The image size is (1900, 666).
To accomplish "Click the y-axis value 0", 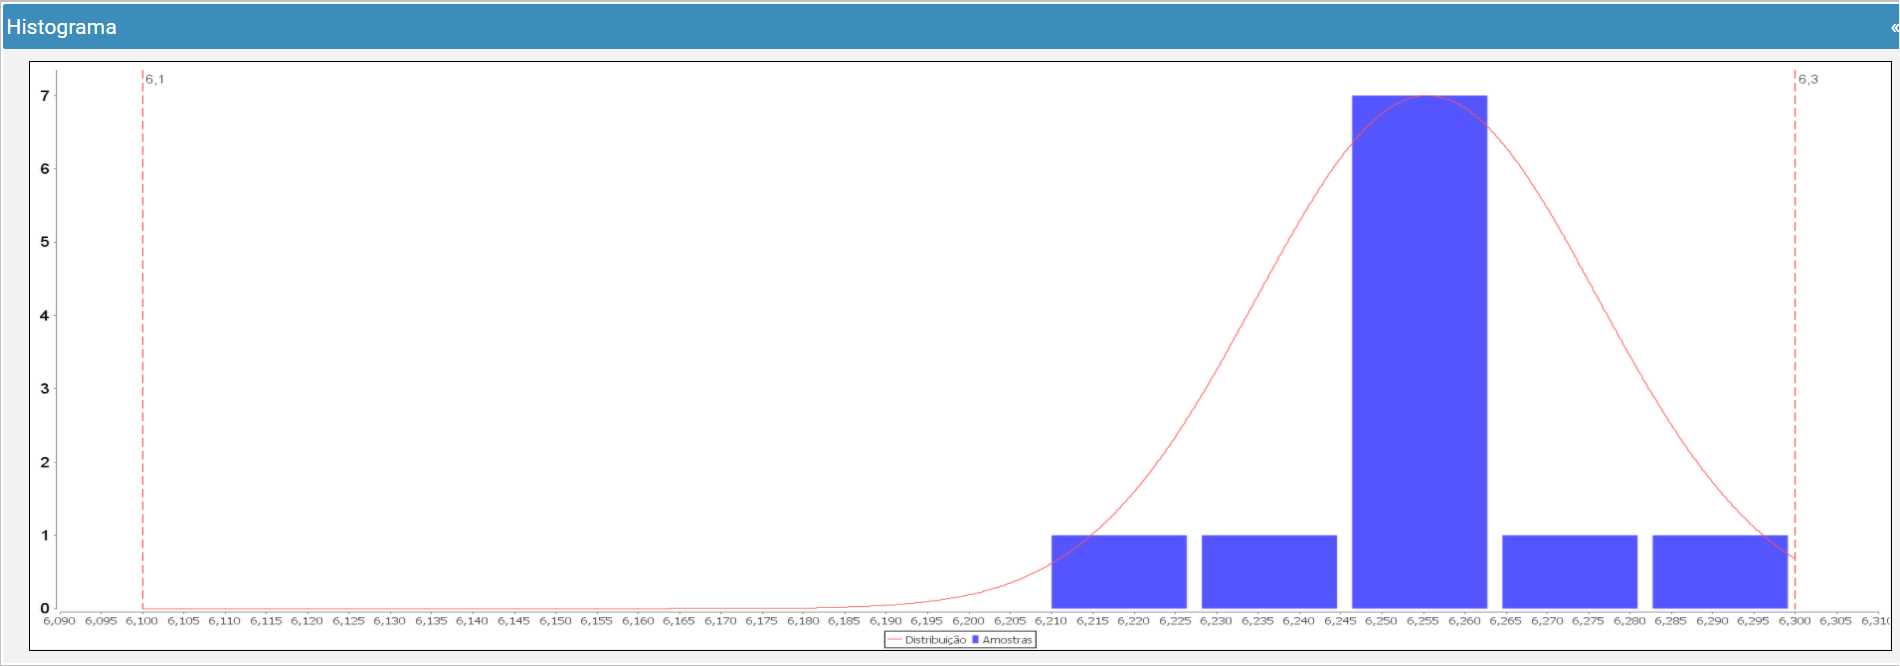I will (44, 608).
